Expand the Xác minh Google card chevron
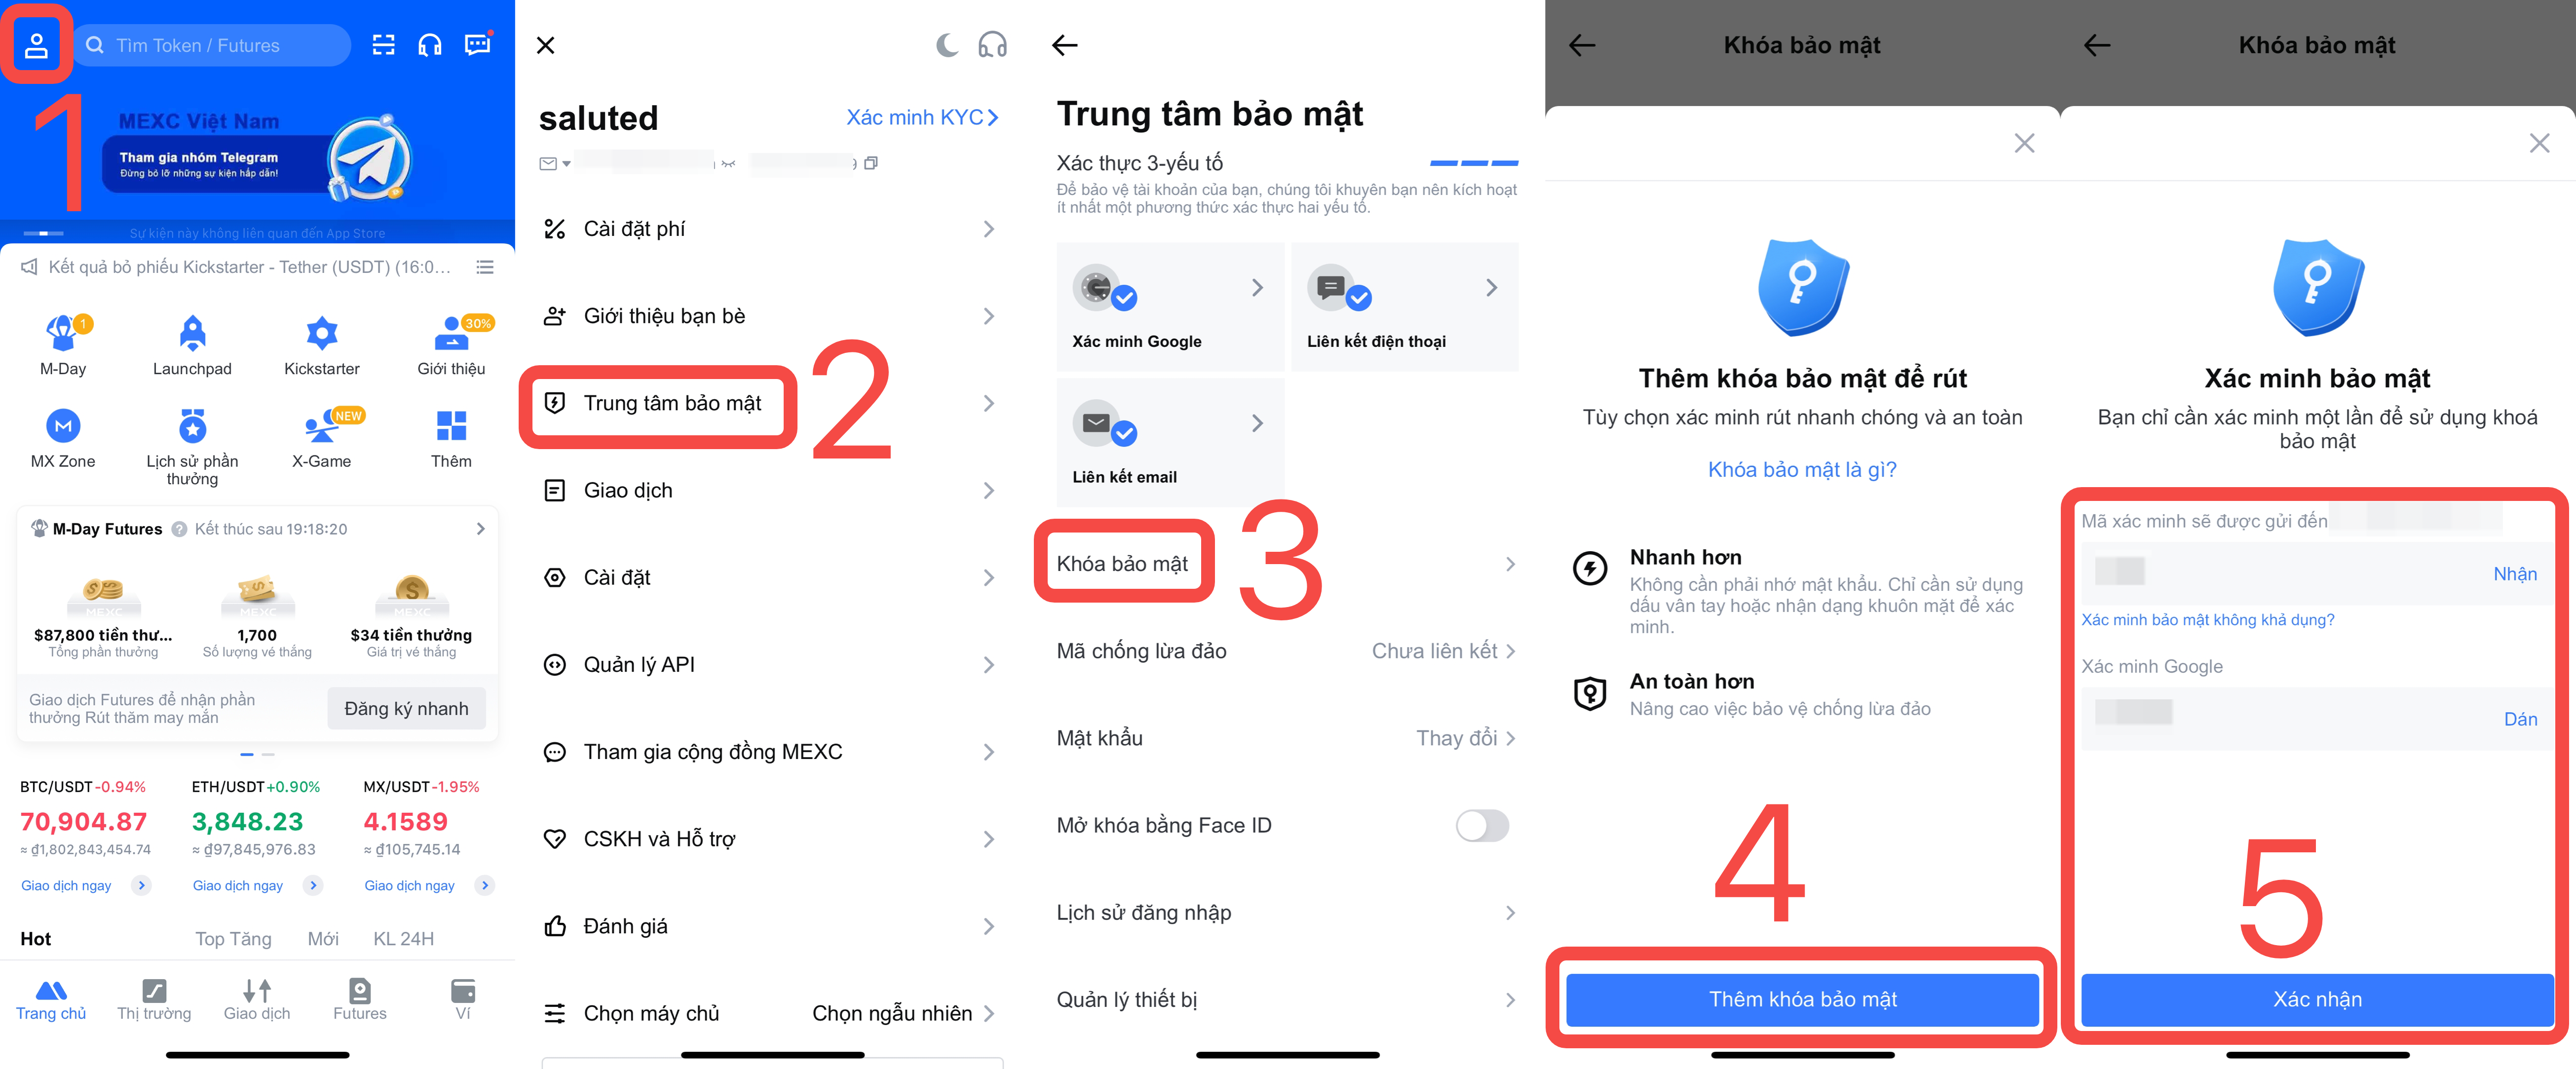2576x1069 pixels. (x=1257, y=288)
